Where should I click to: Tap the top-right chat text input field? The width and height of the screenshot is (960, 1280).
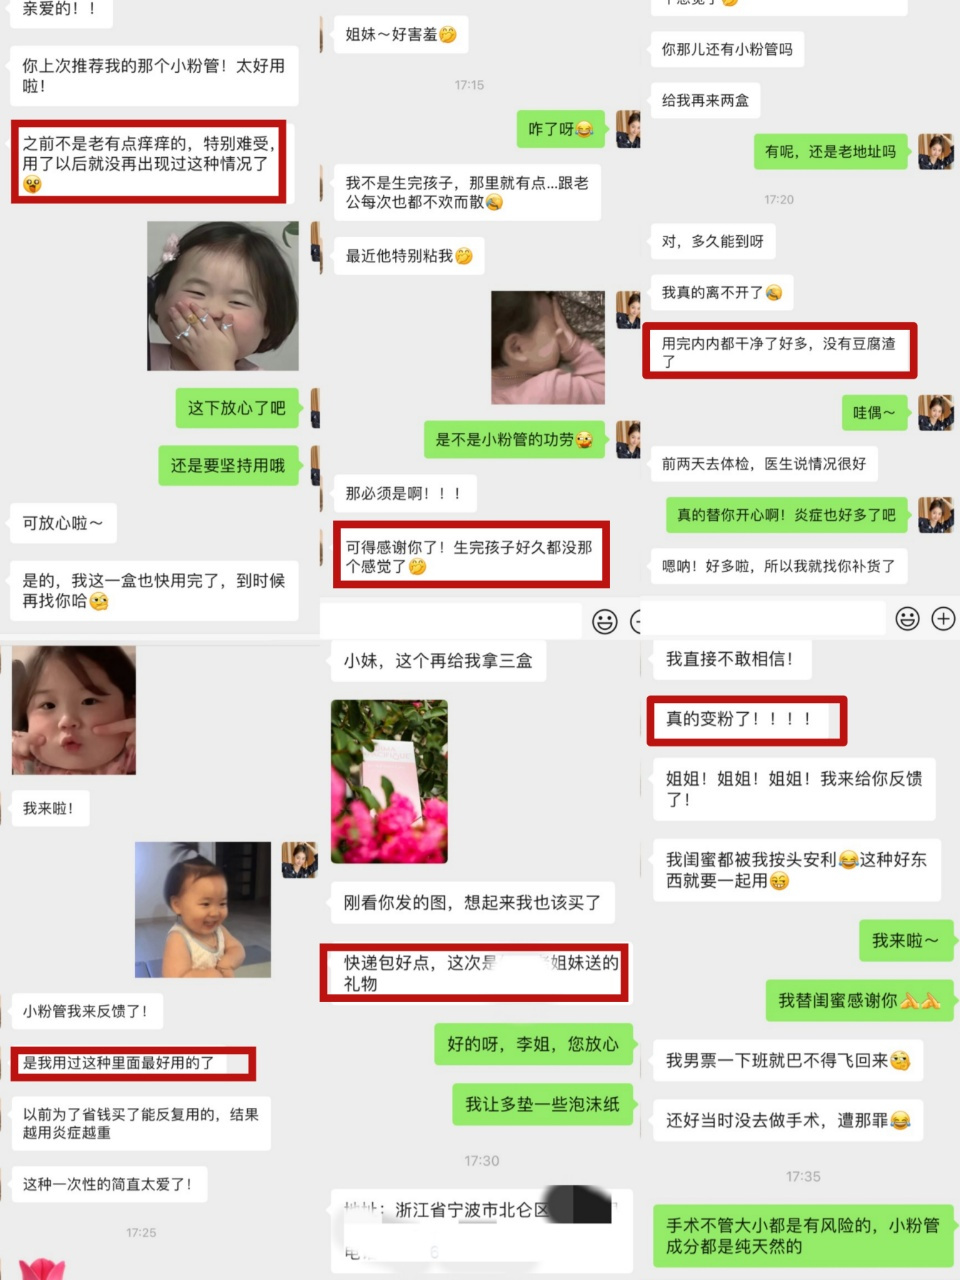[x=765, y=619]
